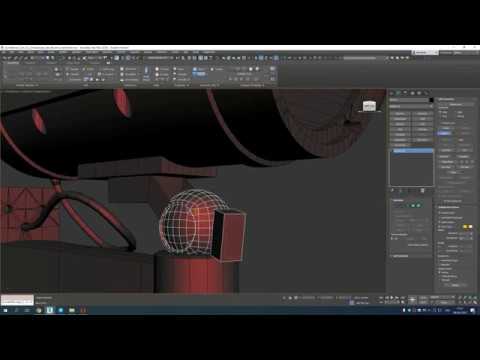Select Edge constraint radio in Edit Geometry
480x360 pixels.
pyautogui.click(x=456, y=113)
